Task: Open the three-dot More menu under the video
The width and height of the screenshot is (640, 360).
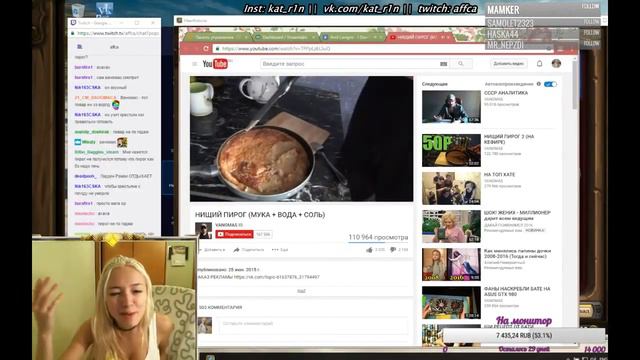Action: (280, 249)
